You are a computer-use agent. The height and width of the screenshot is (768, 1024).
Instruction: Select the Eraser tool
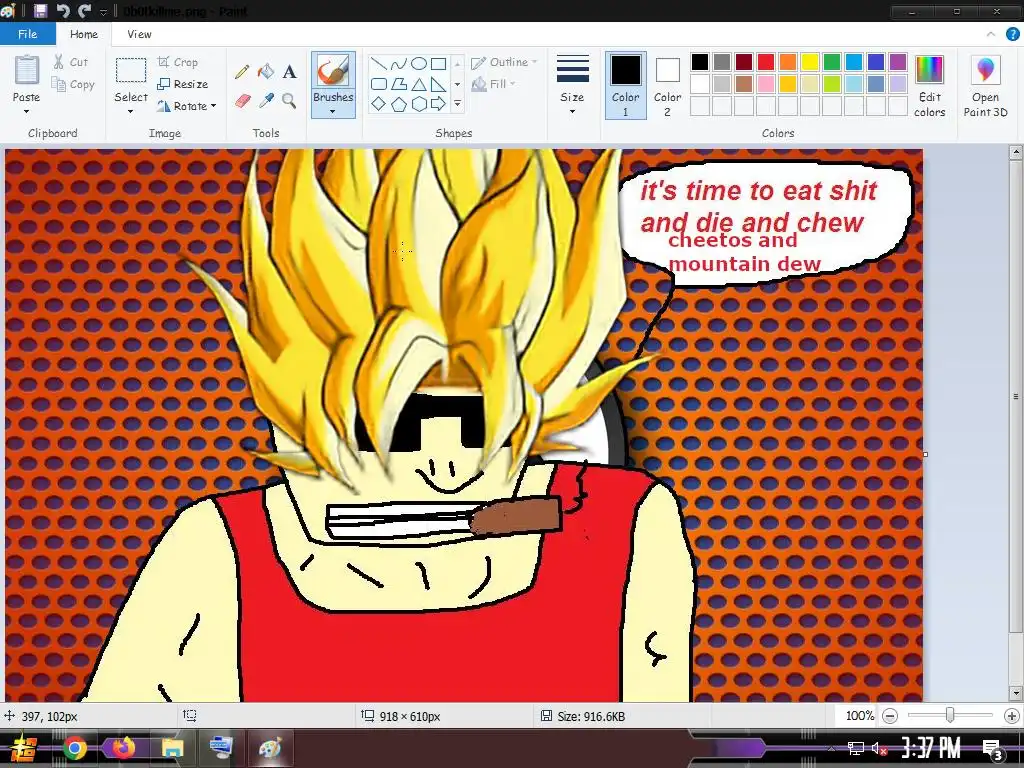(x=242, y=101)
